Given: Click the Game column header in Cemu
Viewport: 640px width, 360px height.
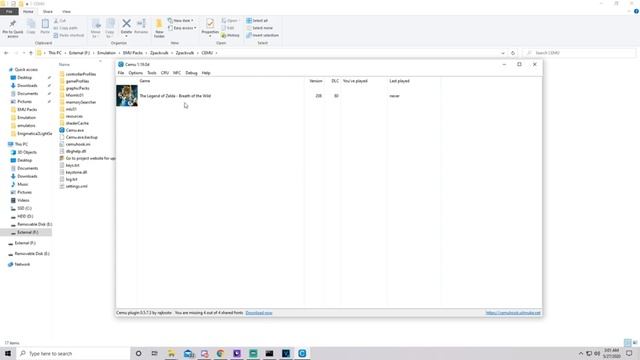Looking at the screenshot, I should 144,81.
